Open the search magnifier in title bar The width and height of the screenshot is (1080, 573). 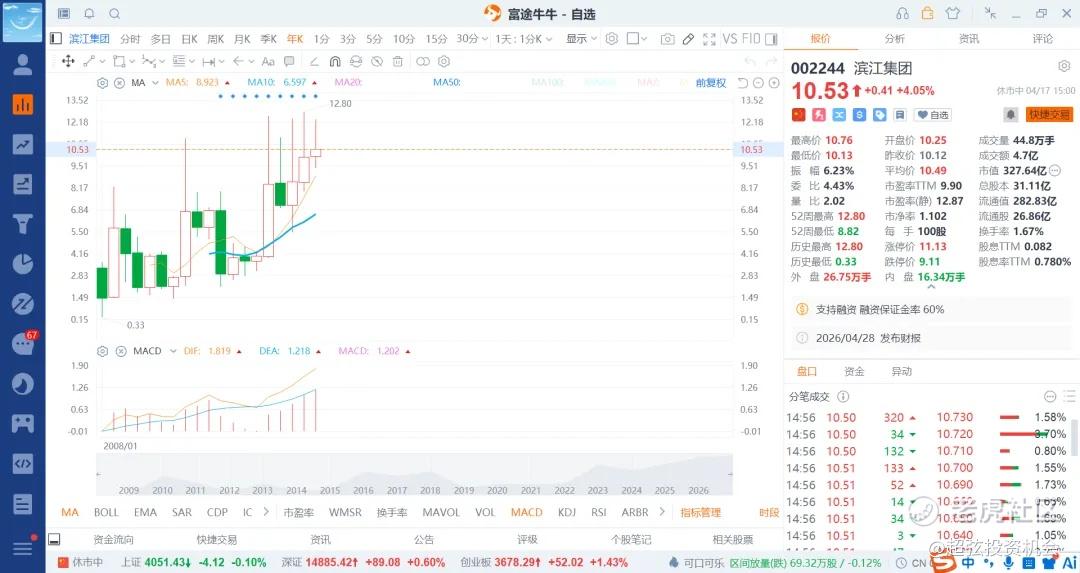115,14
